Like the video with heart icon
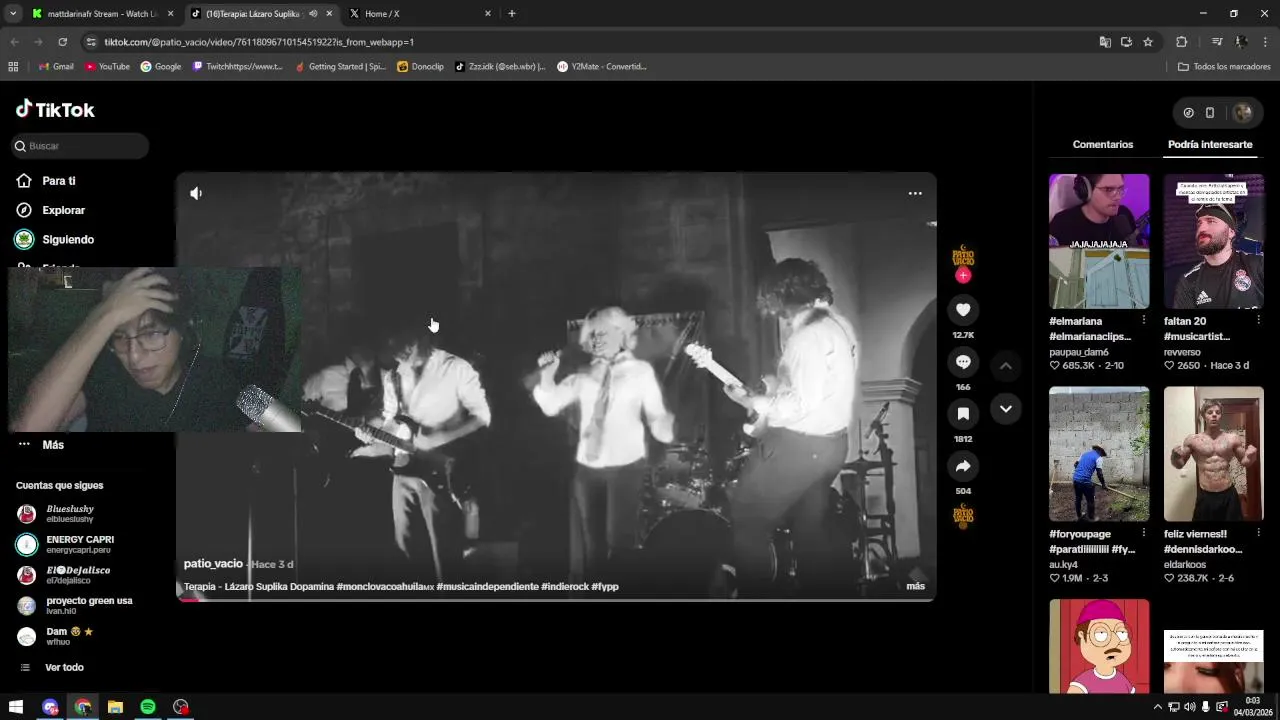The image size is (1280, 720). 963,310
